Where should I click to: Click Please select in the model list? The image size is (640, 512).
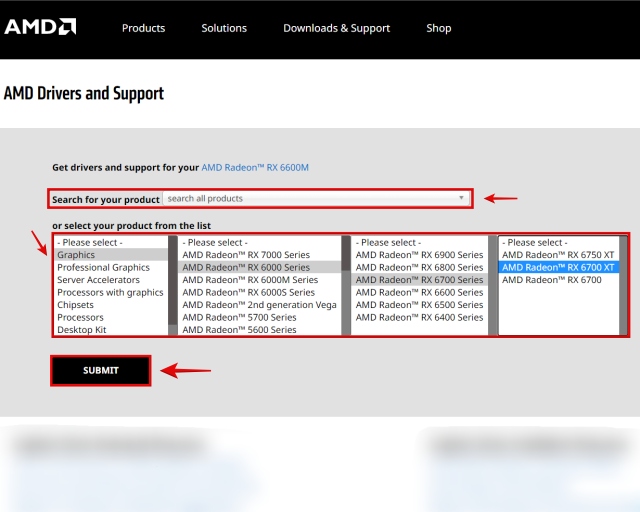click(558, 243)
